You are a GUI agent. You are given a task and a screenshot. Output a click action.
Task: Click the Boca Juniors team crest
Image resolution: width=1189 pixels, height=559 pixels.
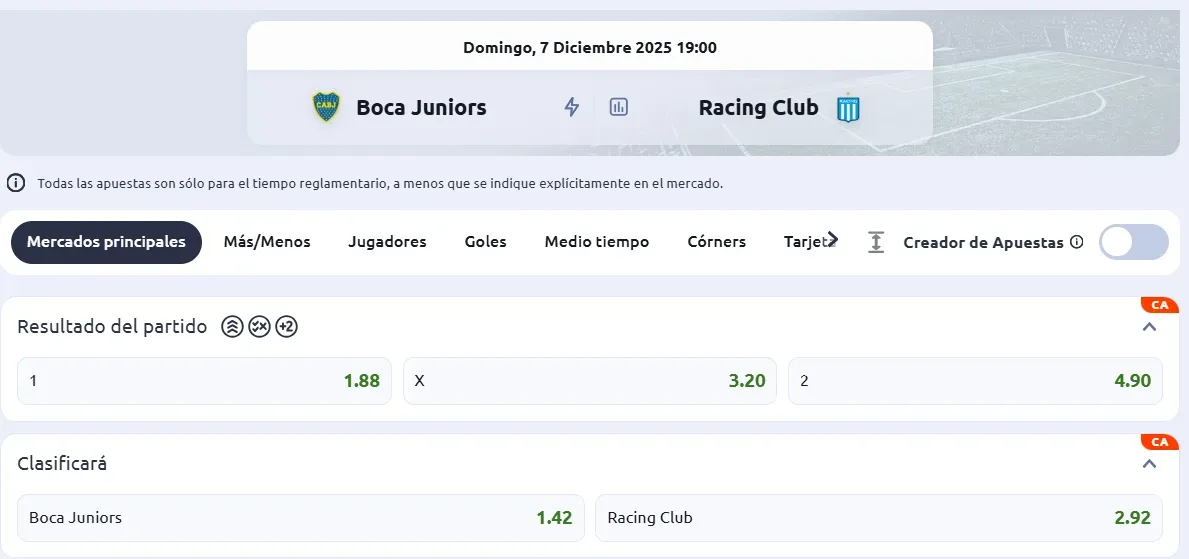point(326,107)
